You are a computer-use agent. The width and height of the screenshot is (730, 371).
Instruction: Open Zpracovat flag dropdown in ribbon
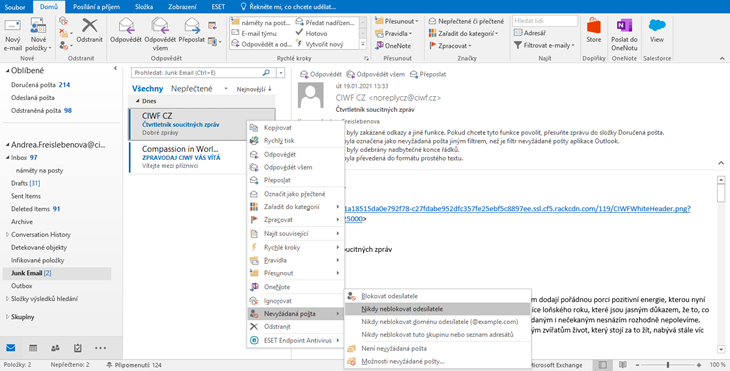tap(450, 46)
